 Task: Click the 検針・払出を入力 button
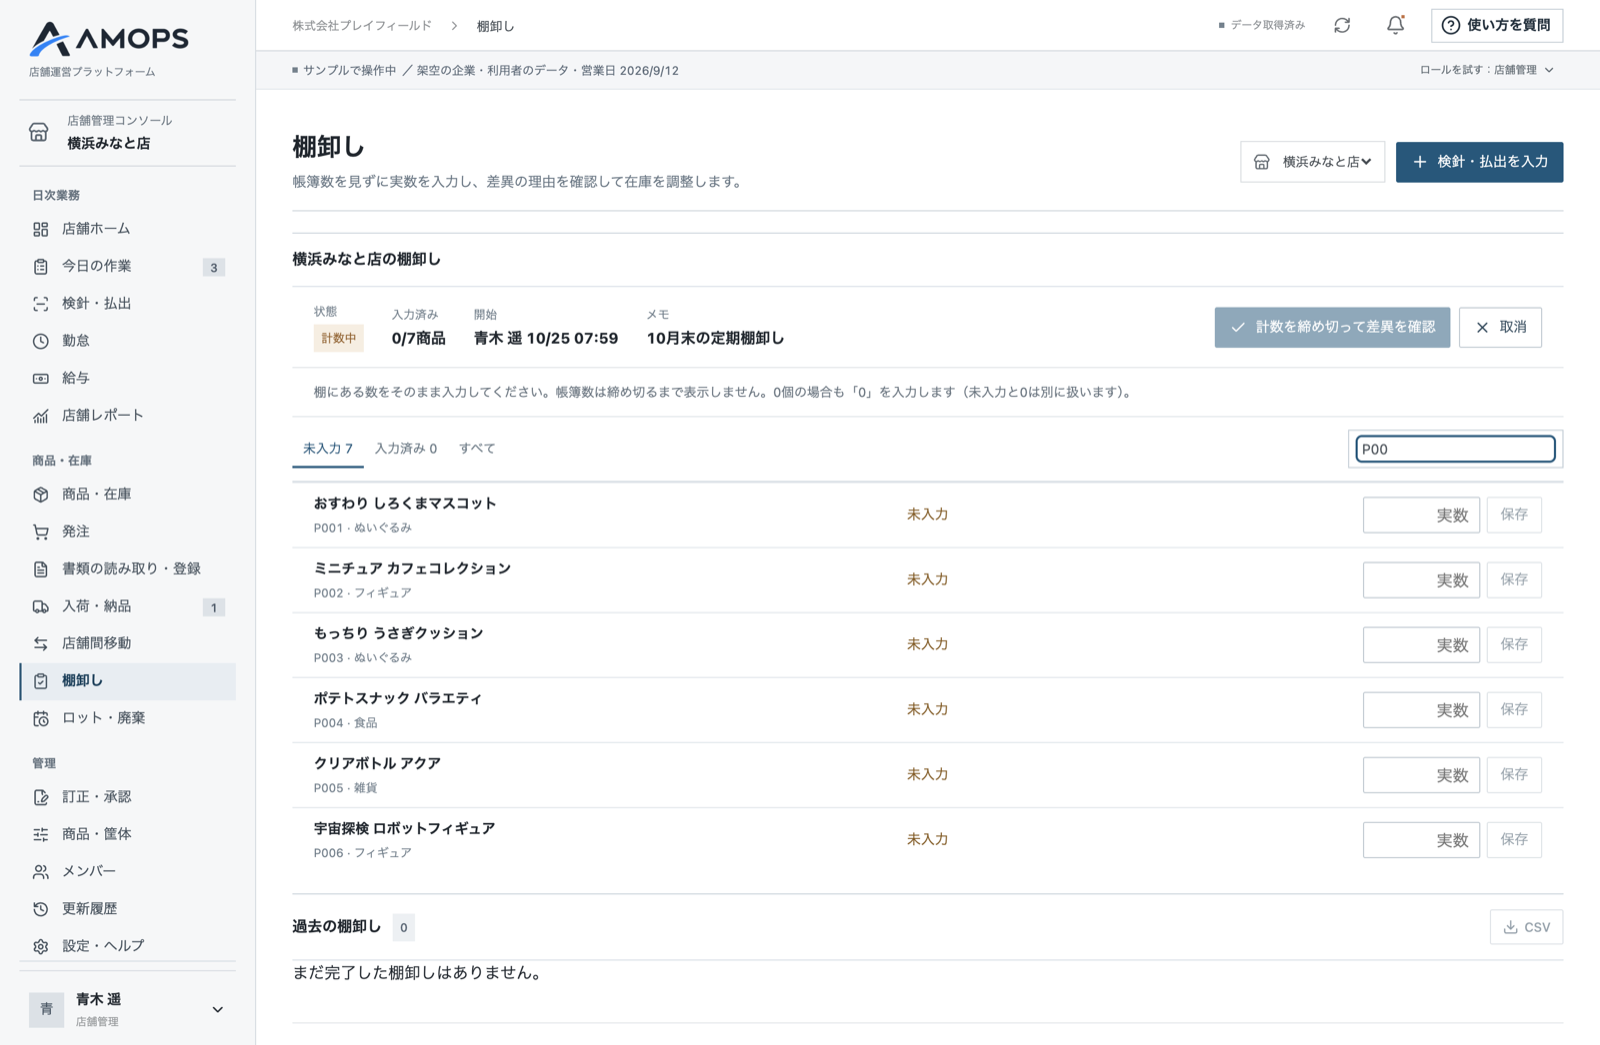point(1479,162)
